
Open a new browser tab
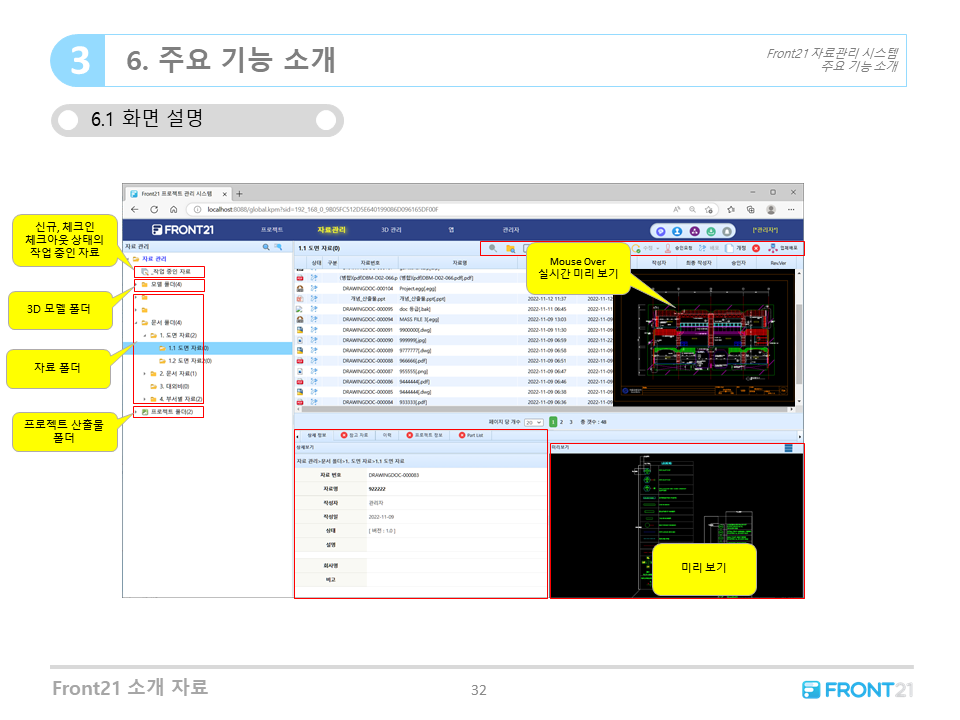pos(239,194)
